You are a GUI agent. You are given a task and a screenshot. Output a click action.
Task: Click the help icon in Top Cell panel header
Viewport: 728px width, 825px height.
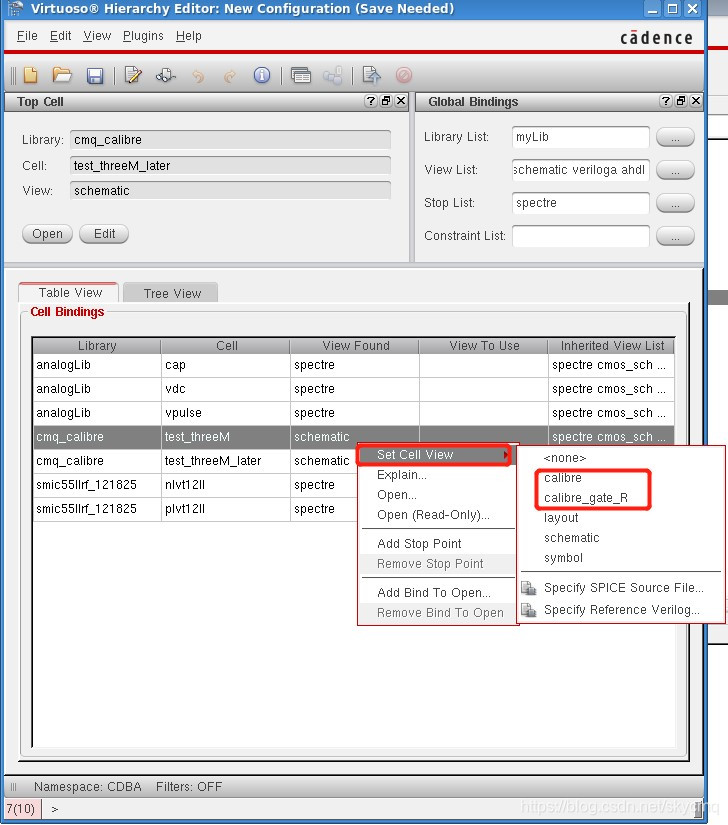(371, 101)
